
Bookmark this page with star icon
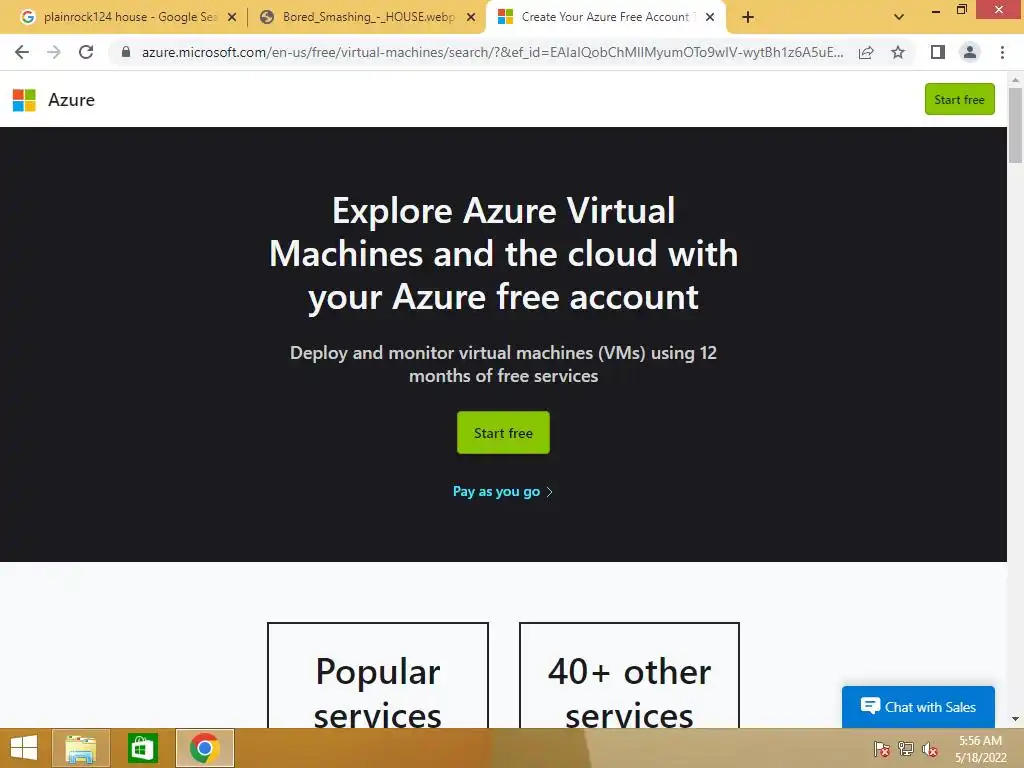898,52
